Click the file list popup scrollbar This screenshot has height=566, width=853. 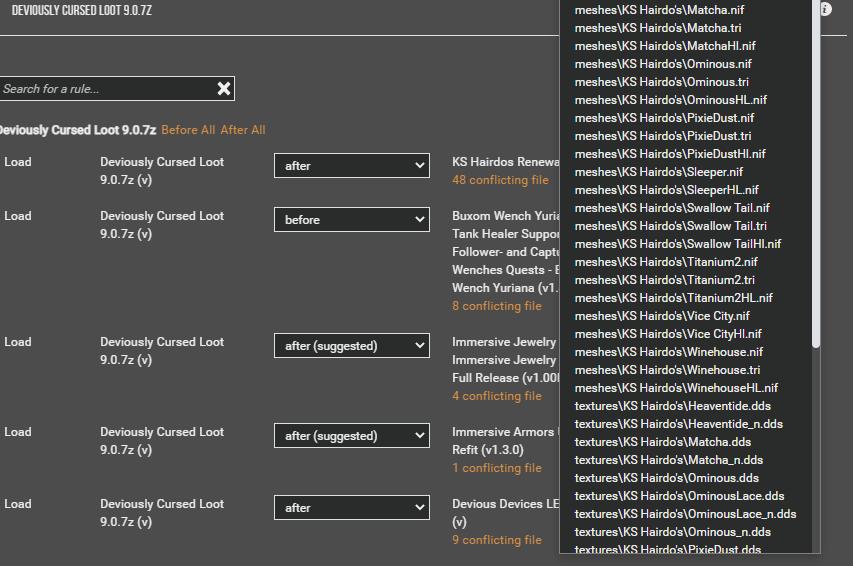(815, 174)
